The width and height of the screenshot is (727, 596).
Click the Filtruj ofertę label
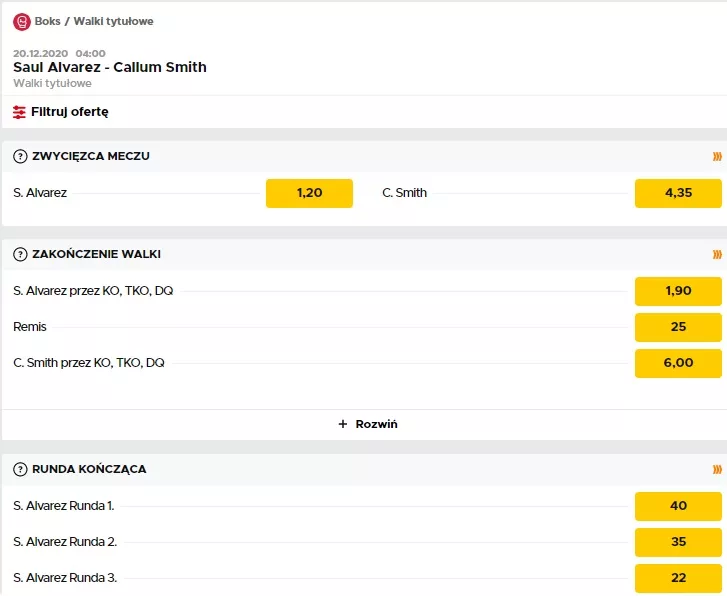click(69, 112)
